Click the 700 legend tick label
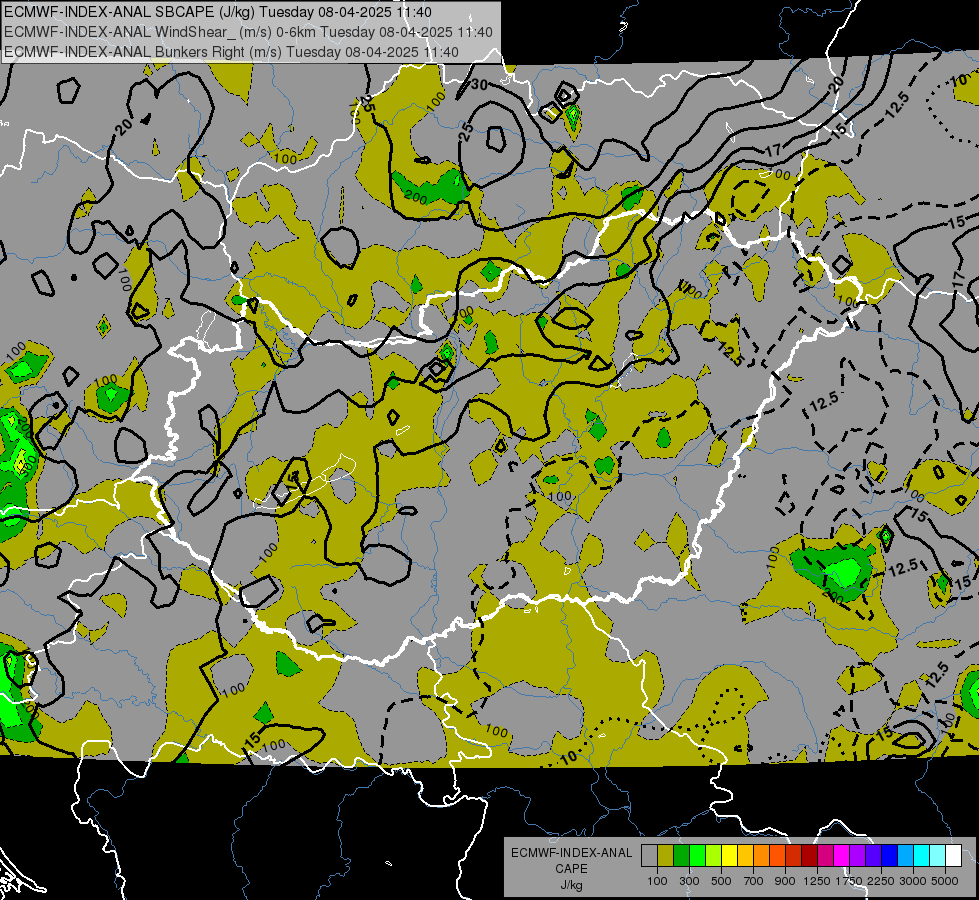Viewport: 979px width, 900px height. (x=754, y=881)
